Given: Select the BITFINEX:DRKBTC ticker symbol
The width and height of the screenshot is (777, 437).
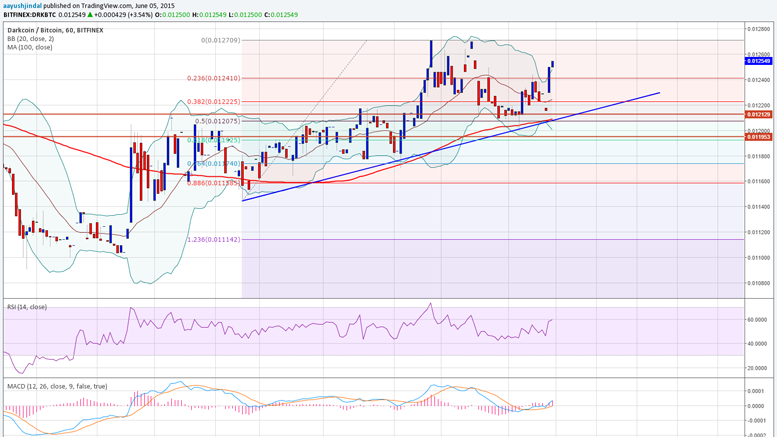Looking at the screenshot, I should [x=30, y=15].
